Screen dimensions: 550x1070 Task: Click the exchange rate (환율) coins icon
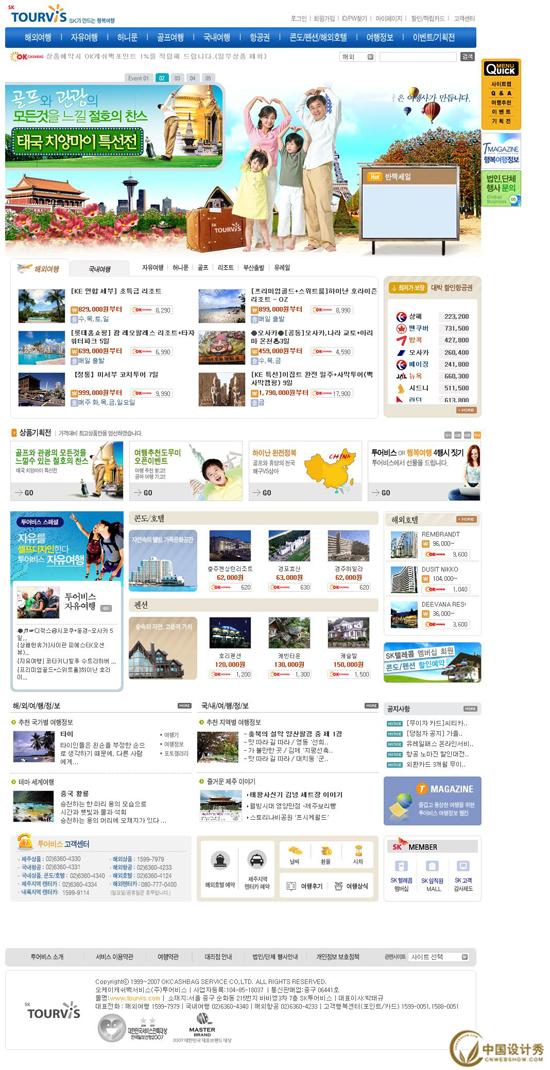(326, 851)
